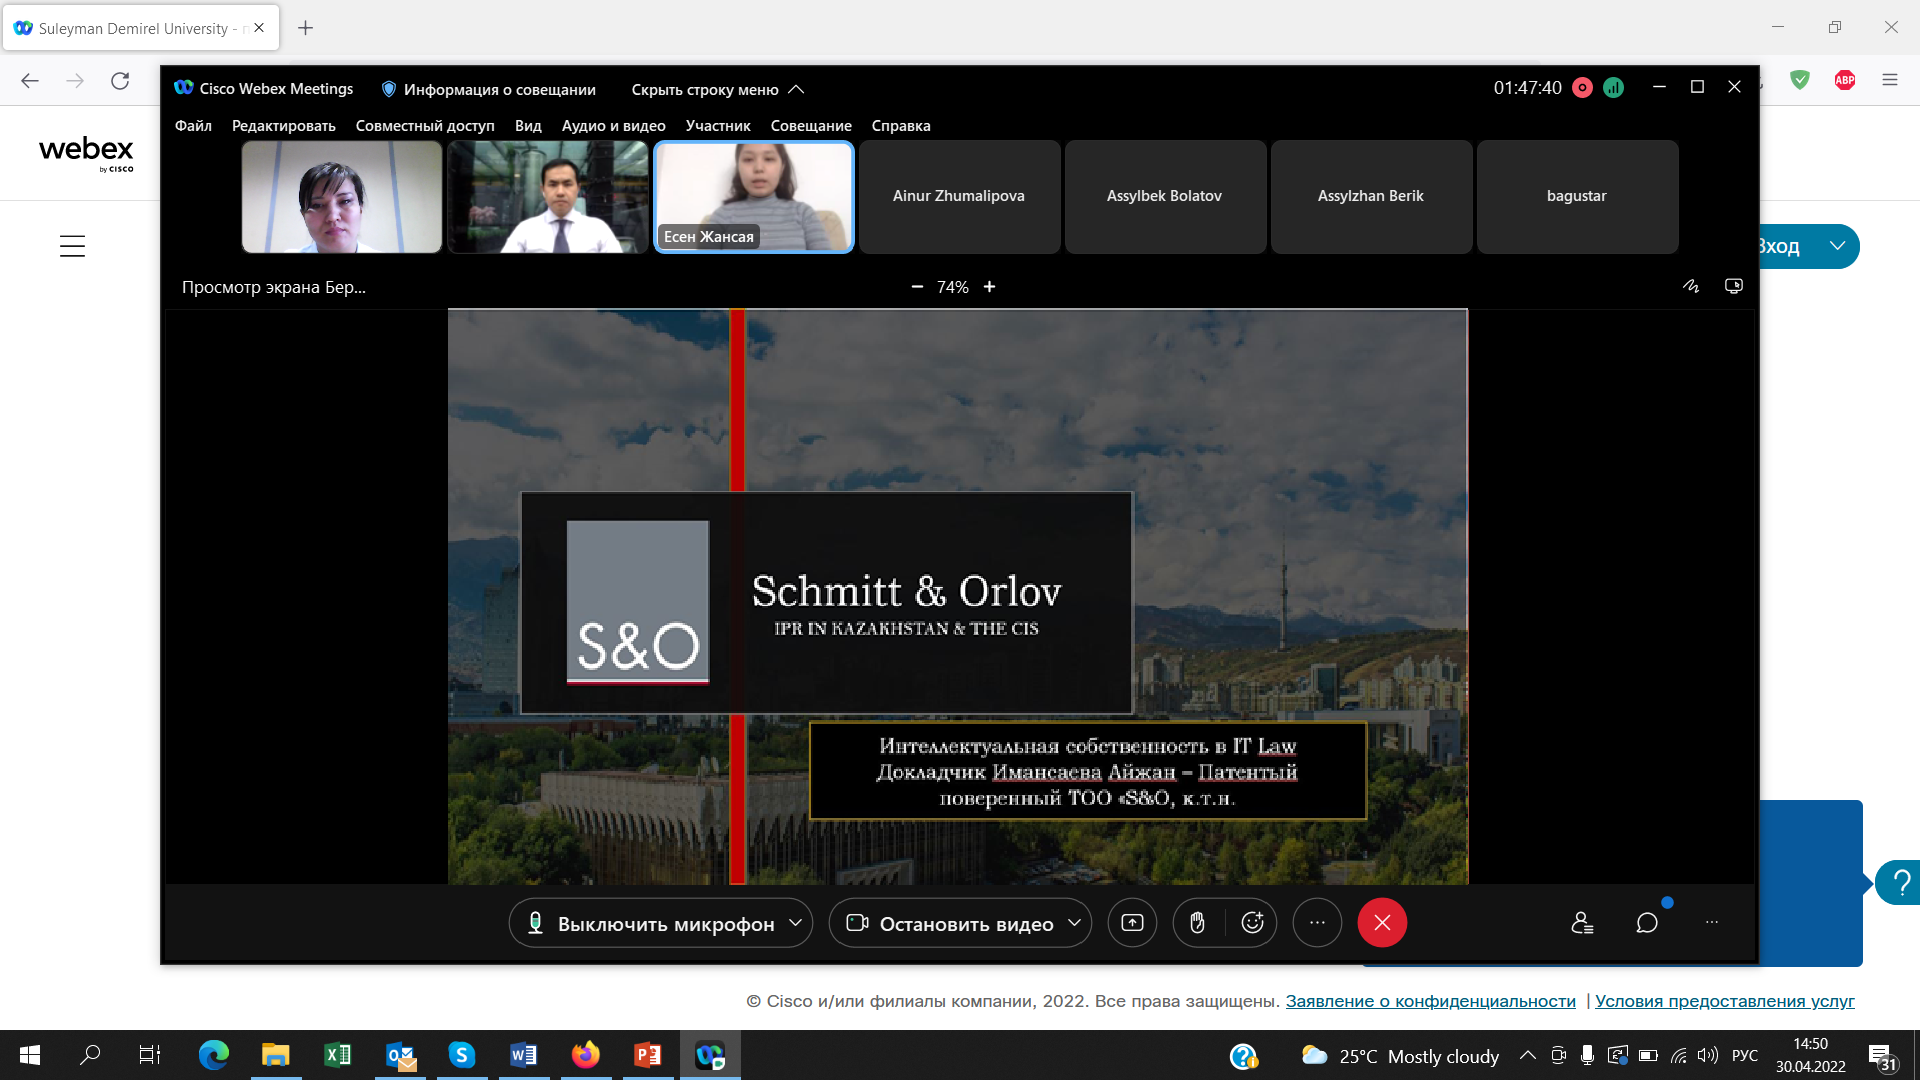
Task: Open the Файл menu
Action: point(193,126)
